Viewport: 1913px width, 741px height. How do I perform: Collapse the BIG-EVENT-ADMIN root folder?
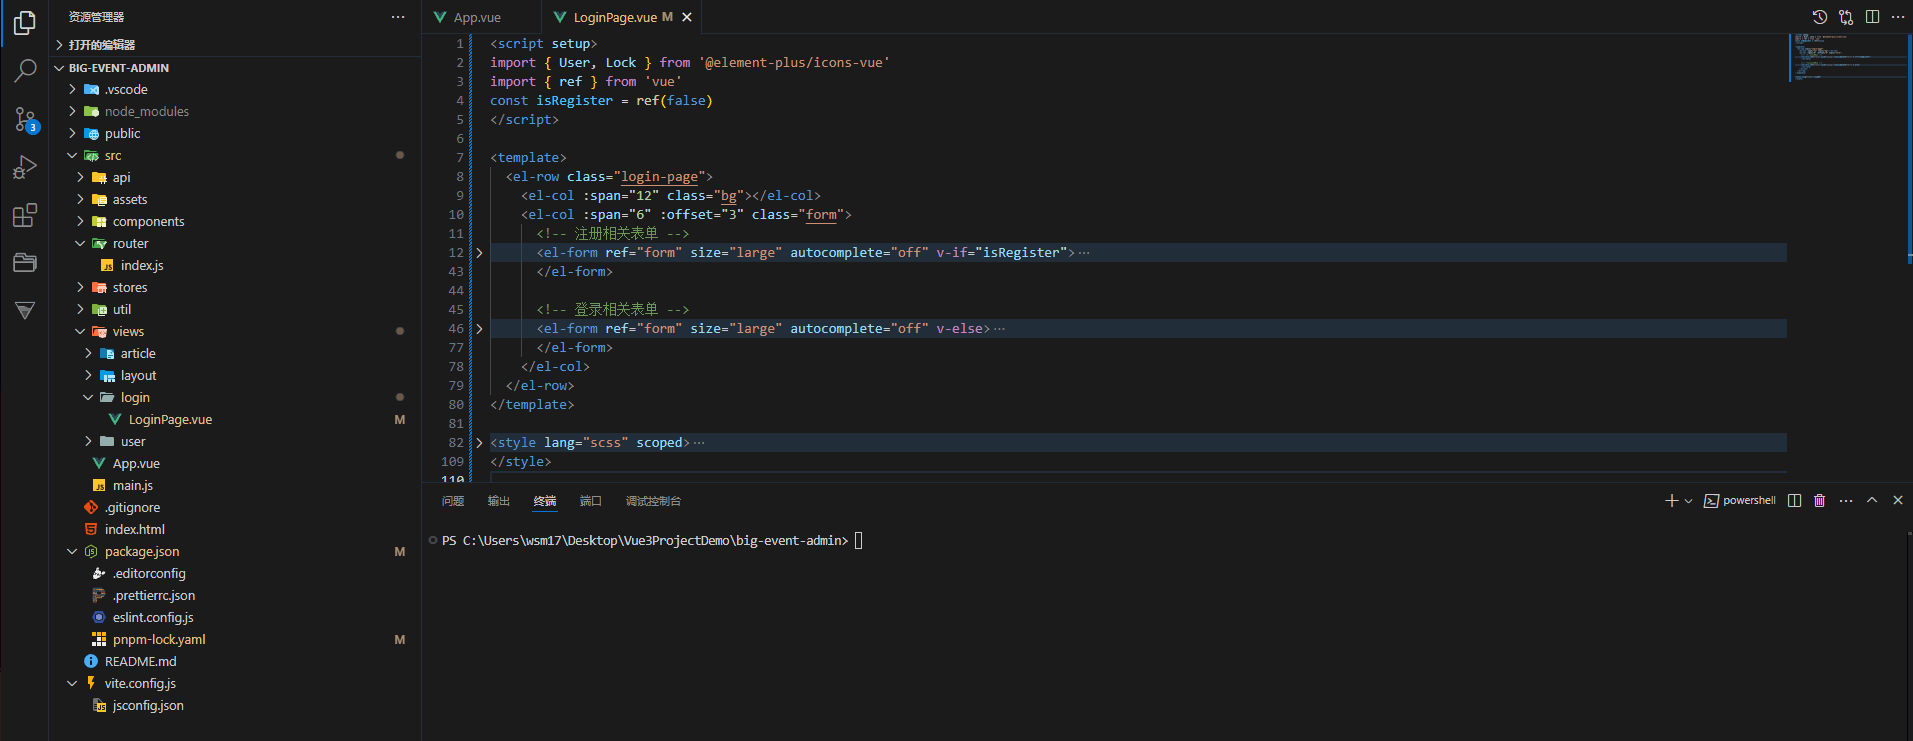235,68
